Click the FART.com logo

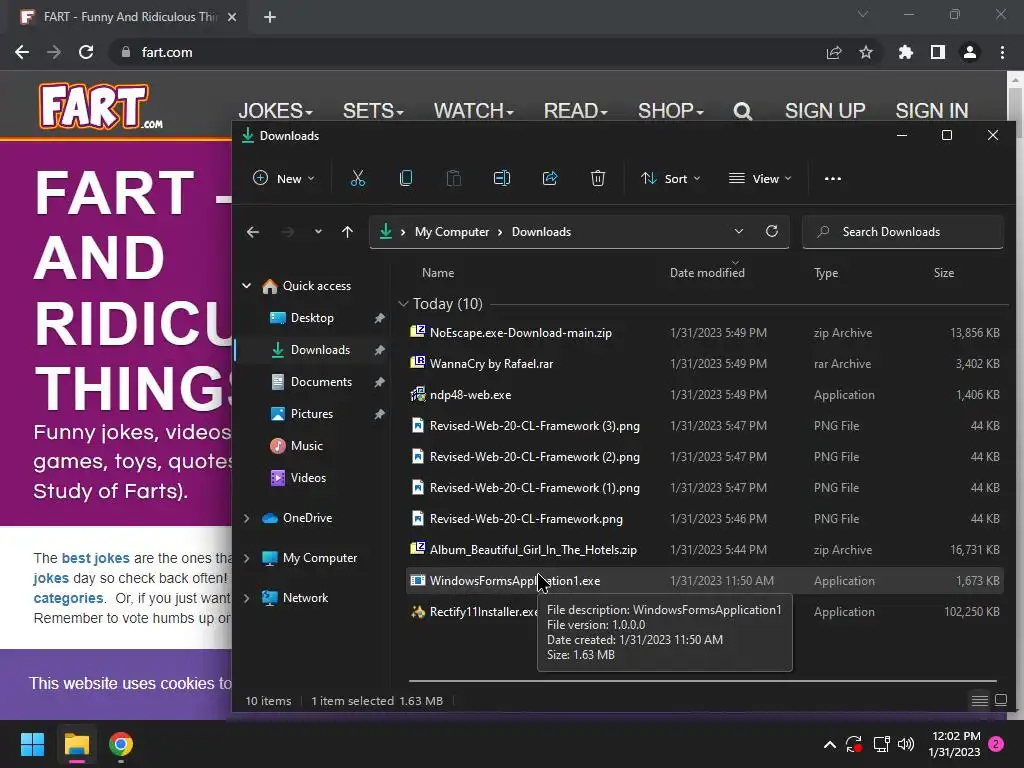(101, 106)
